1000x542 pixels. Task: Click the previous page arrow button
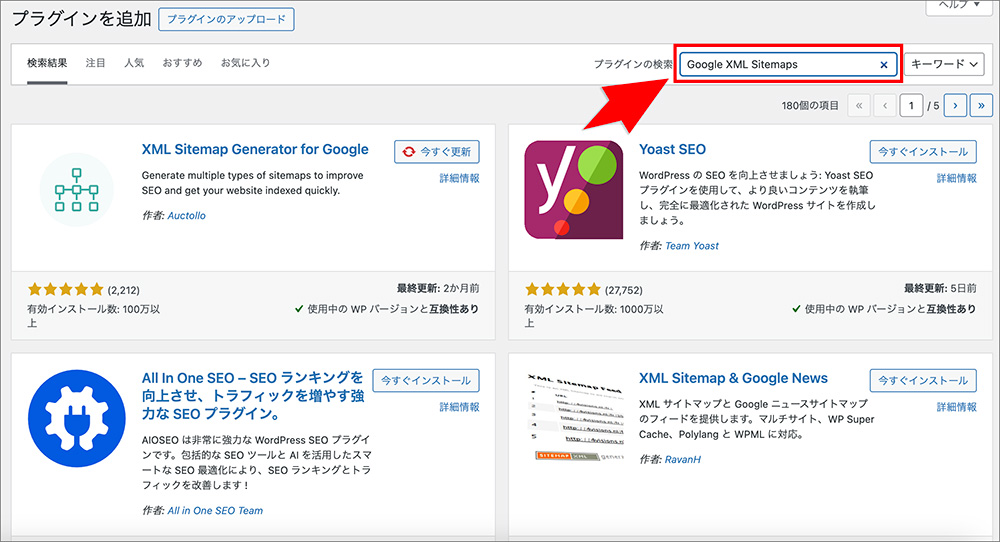(885, 105)
